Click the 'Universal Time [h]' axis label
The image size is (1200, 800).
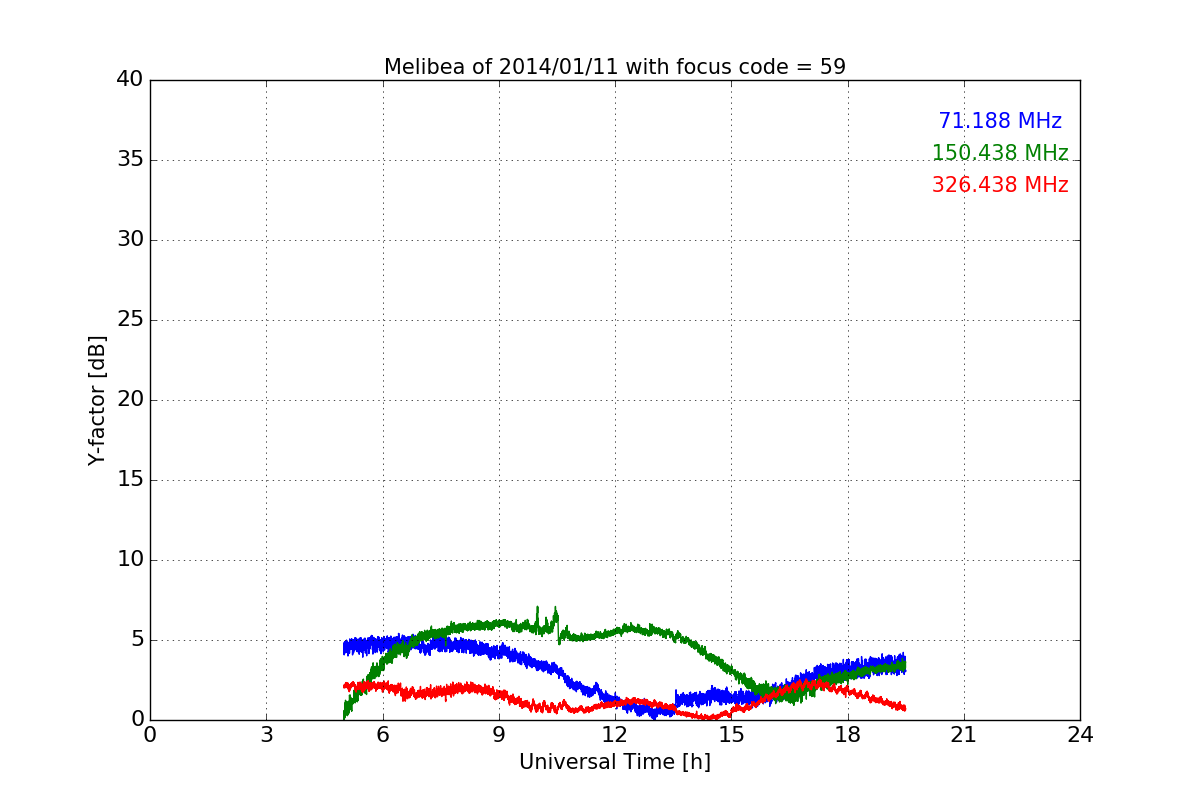tap(615, 762)
